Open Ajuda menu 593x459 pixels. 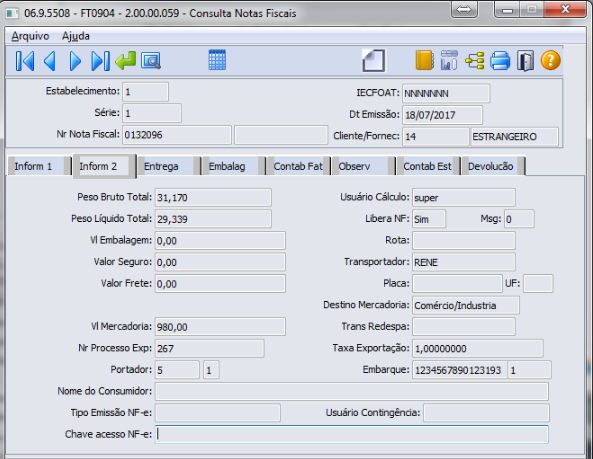pyautogui.click(x=76, y=36)
